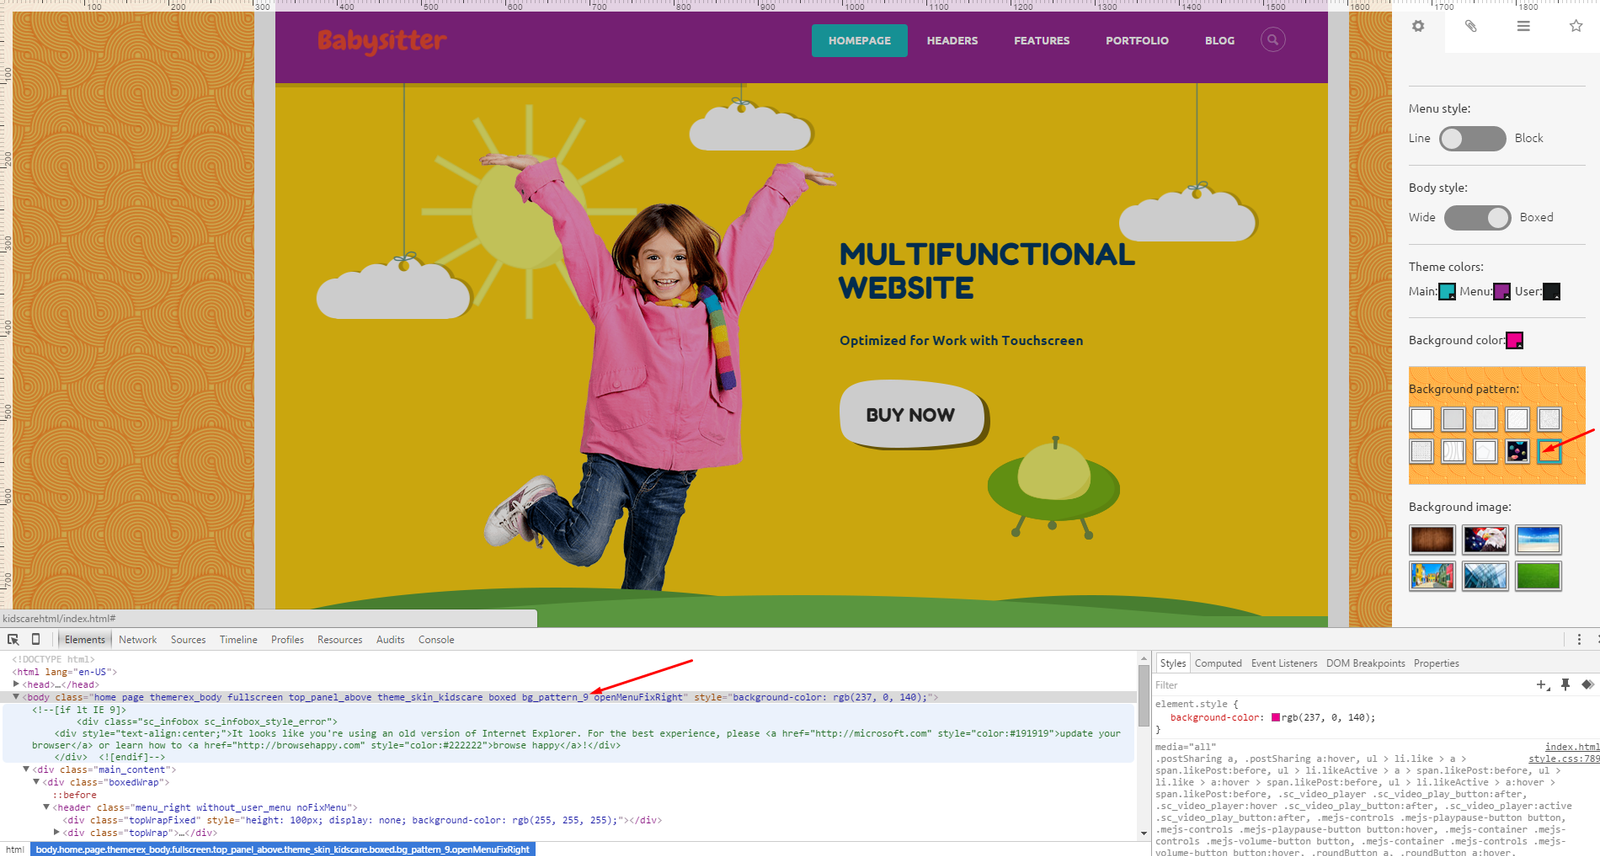1600x856 pixels.
Task: Expand the head element node
Action: tap(16, 685)
